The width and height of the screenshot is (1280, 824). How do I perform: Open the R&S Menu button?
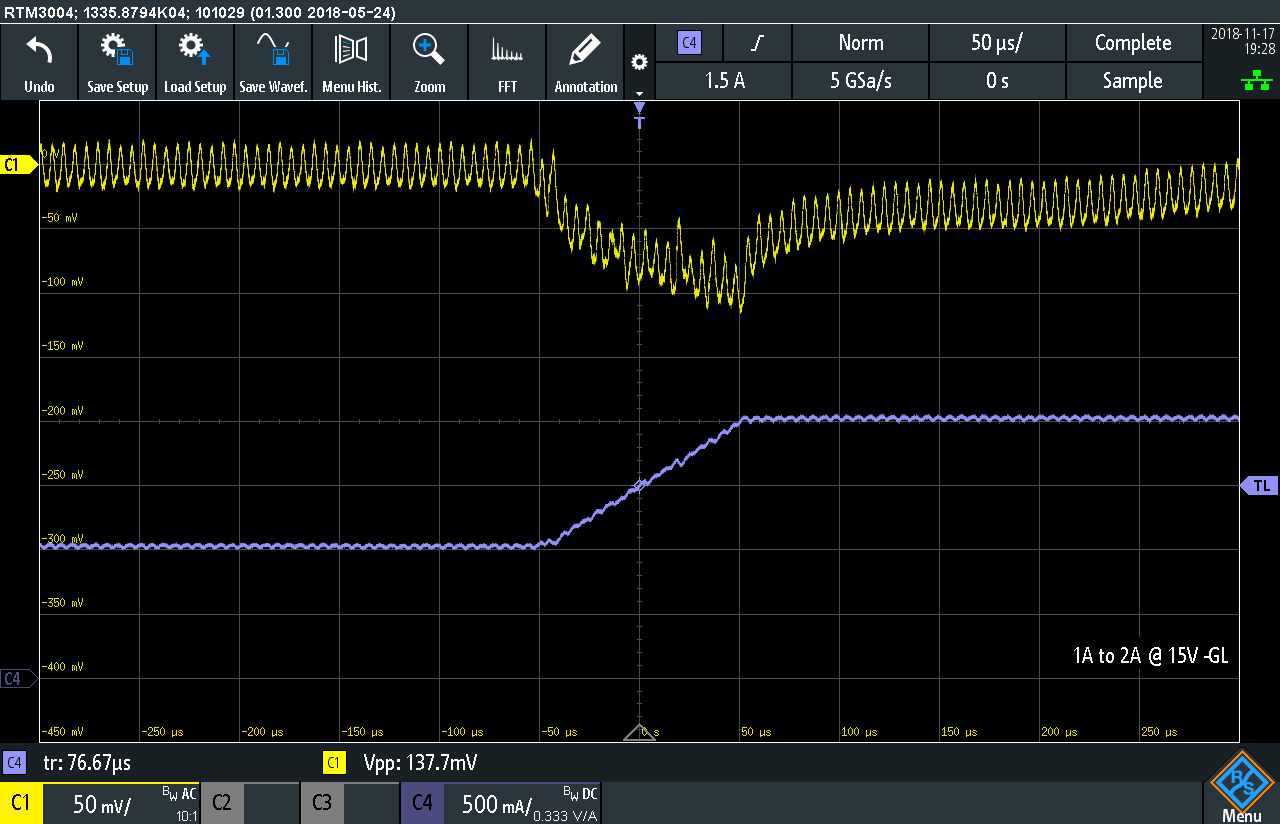pyautogui.click(x=1241, y=788)
